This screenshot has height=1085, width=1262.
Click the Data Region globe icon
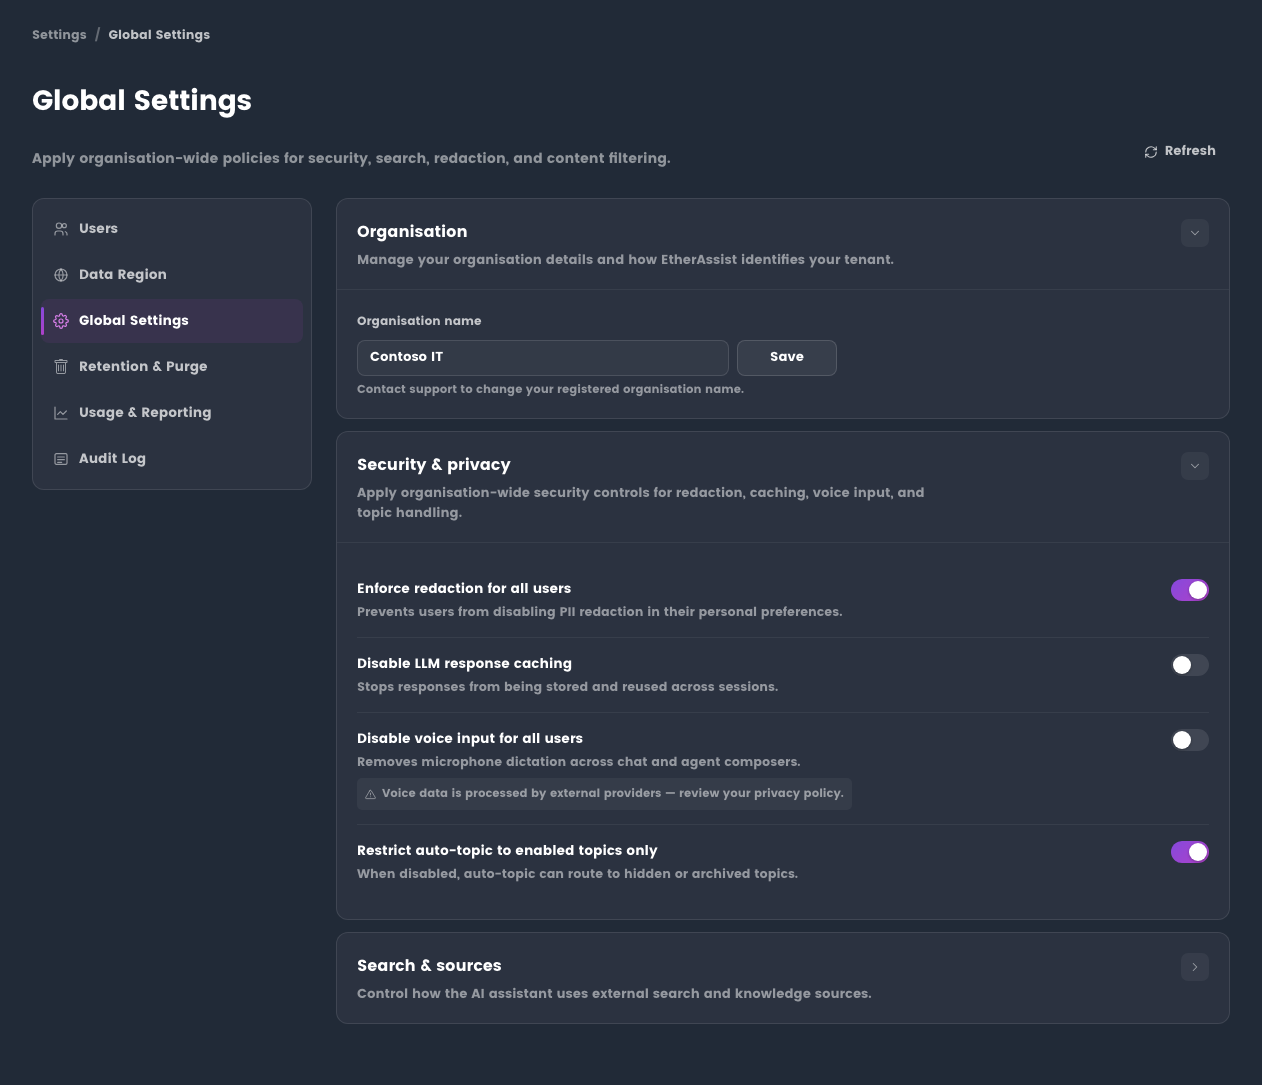61,275
